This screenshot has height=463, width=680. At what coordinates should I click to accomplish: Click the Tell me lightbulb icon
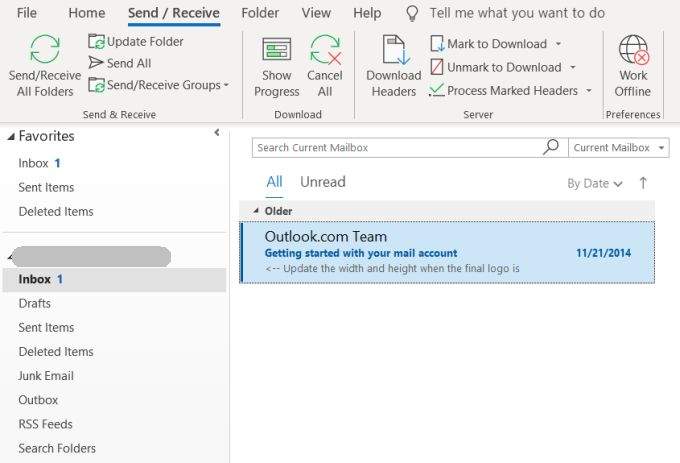412,13
